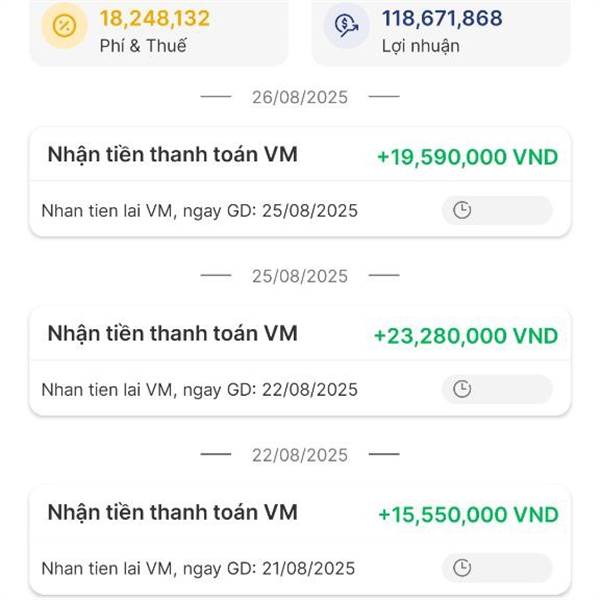Open the 18,248,132 Phí & Thuế card
This screenshot has width=600, height=600.
159,33
